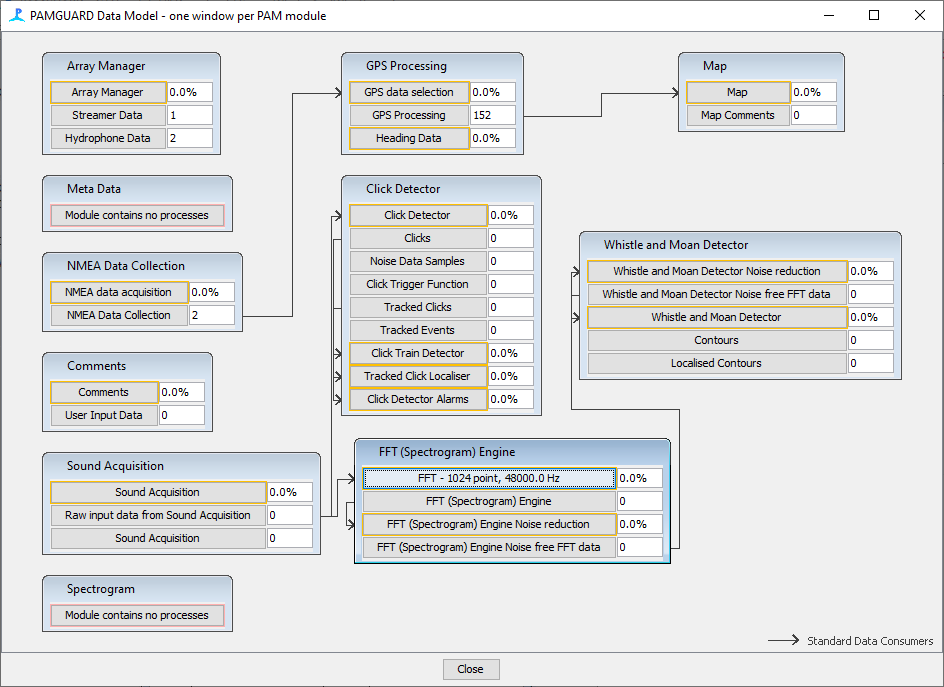944x687 pixels.
Task: Click Raw input data from Sound Acquisition
Action: tap(158, 515)
